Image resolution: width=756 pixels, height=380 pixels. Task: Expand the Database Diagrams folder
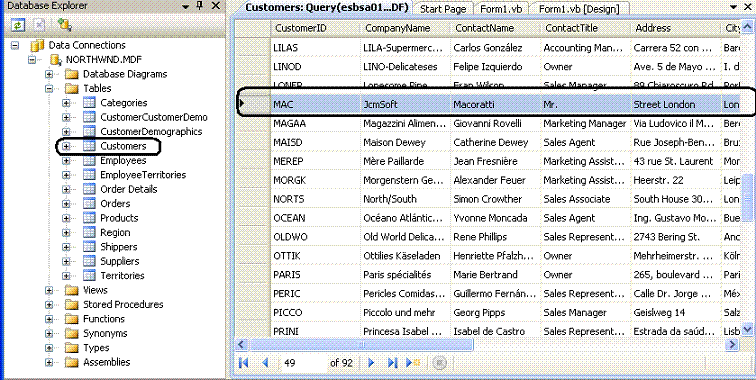(x=49, y=74)
